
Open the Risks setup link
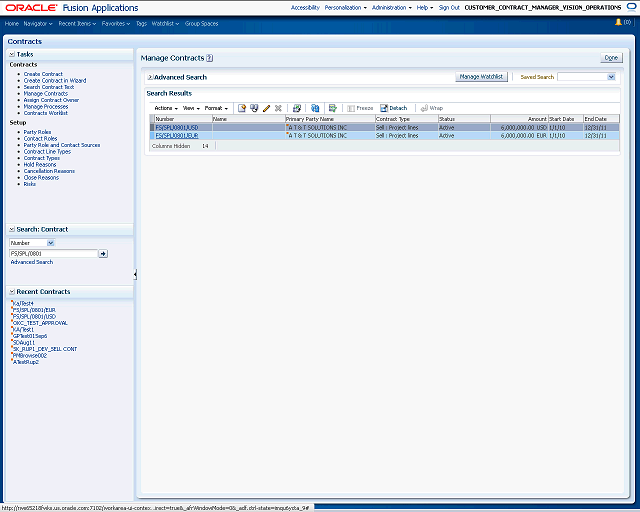29,184
